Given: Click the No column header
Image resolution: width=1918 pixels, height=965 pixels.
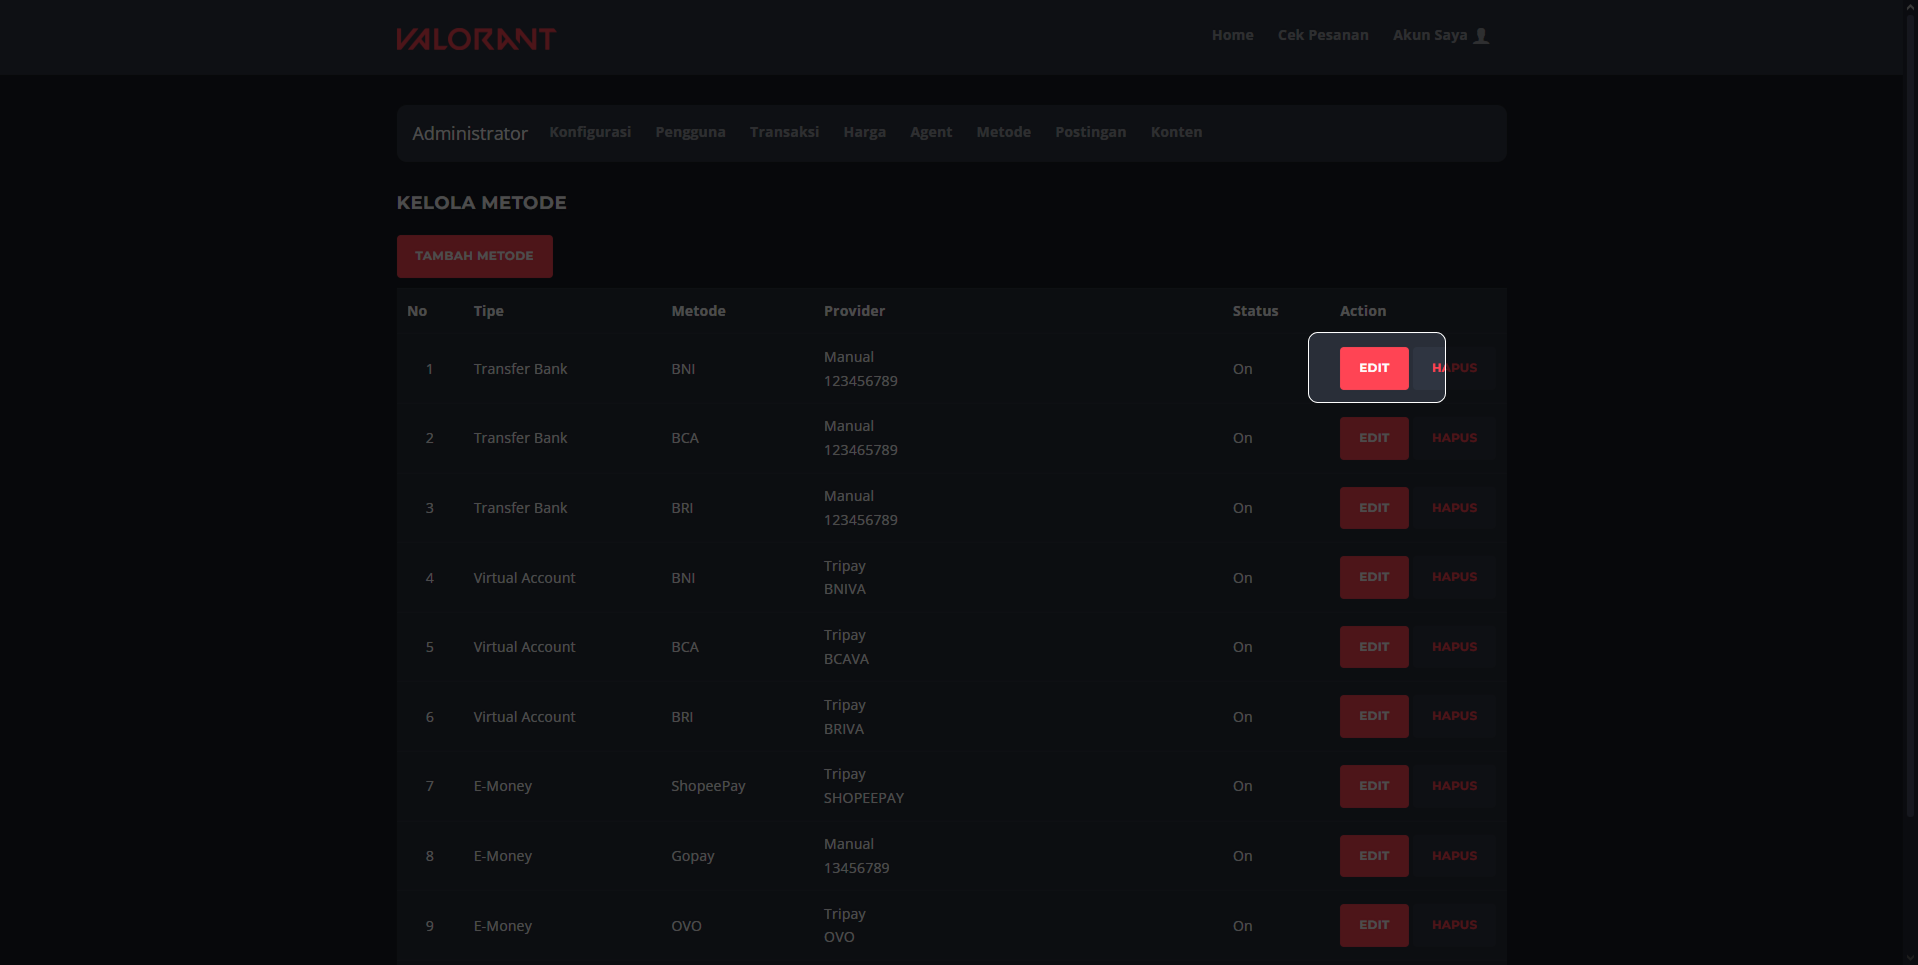Looking at the screenshot, I should coord(417,311).
